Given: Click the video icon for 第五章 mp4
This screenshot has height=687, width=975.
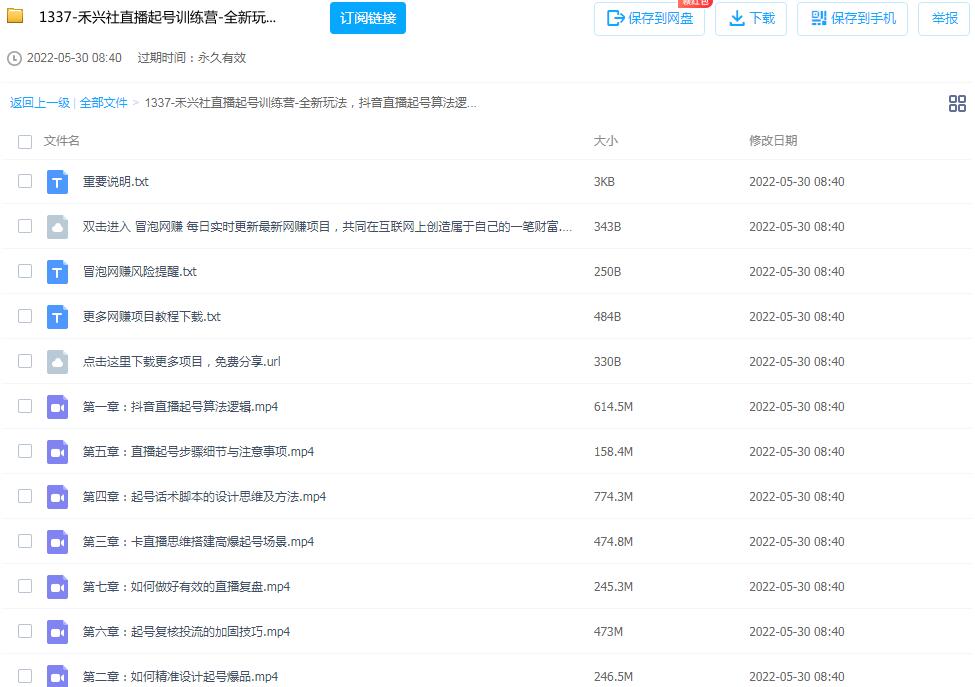Looking at the screenshot, I should click(x=57, y=452).
